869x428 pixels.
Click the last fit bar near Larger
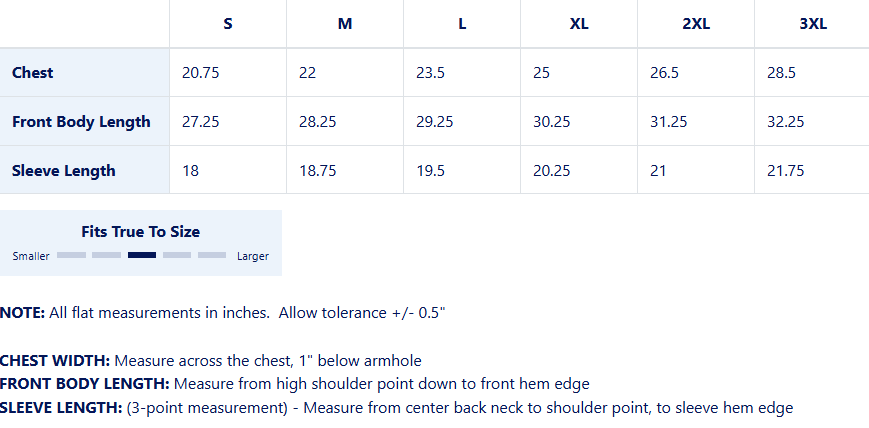click(x=212, y=255)
